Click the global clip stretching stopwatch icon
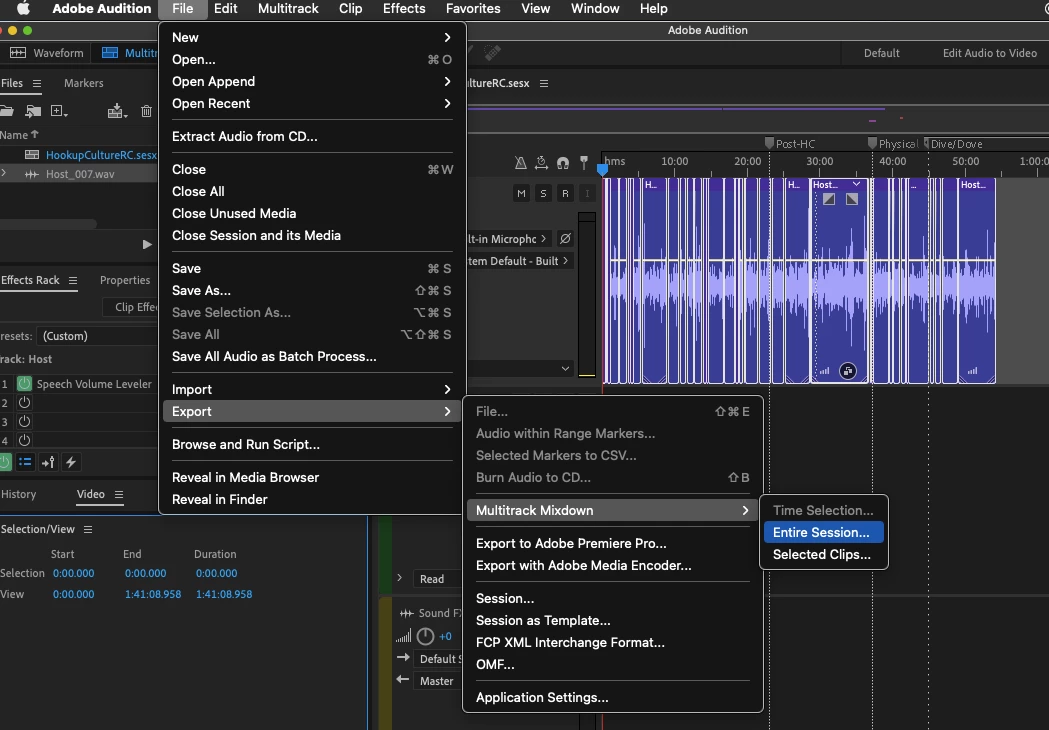Image resolution: width=1049 pixels, height=730 pixels. 541,163
